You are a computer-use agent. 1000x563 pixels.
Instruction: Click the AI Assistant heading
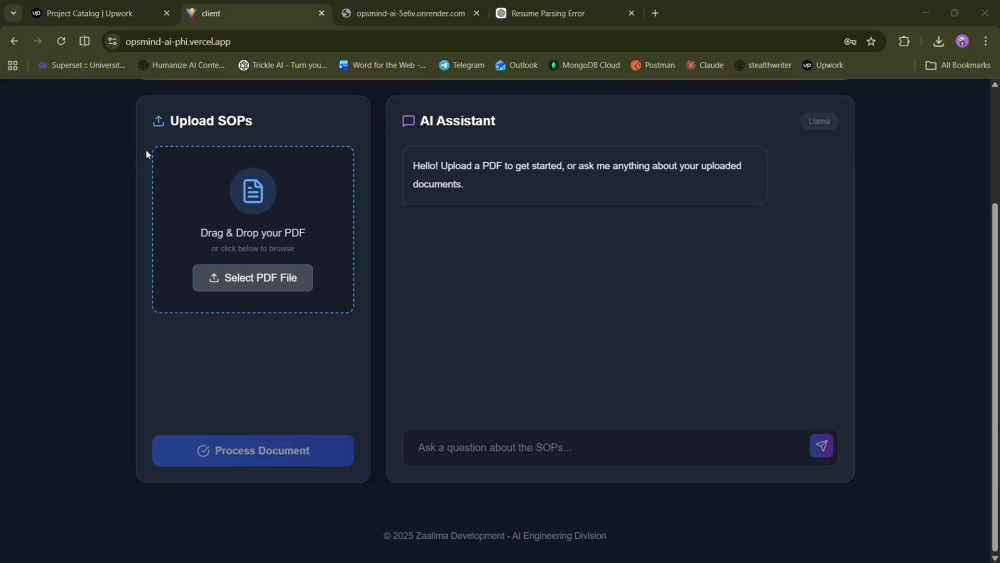(457, 121)
